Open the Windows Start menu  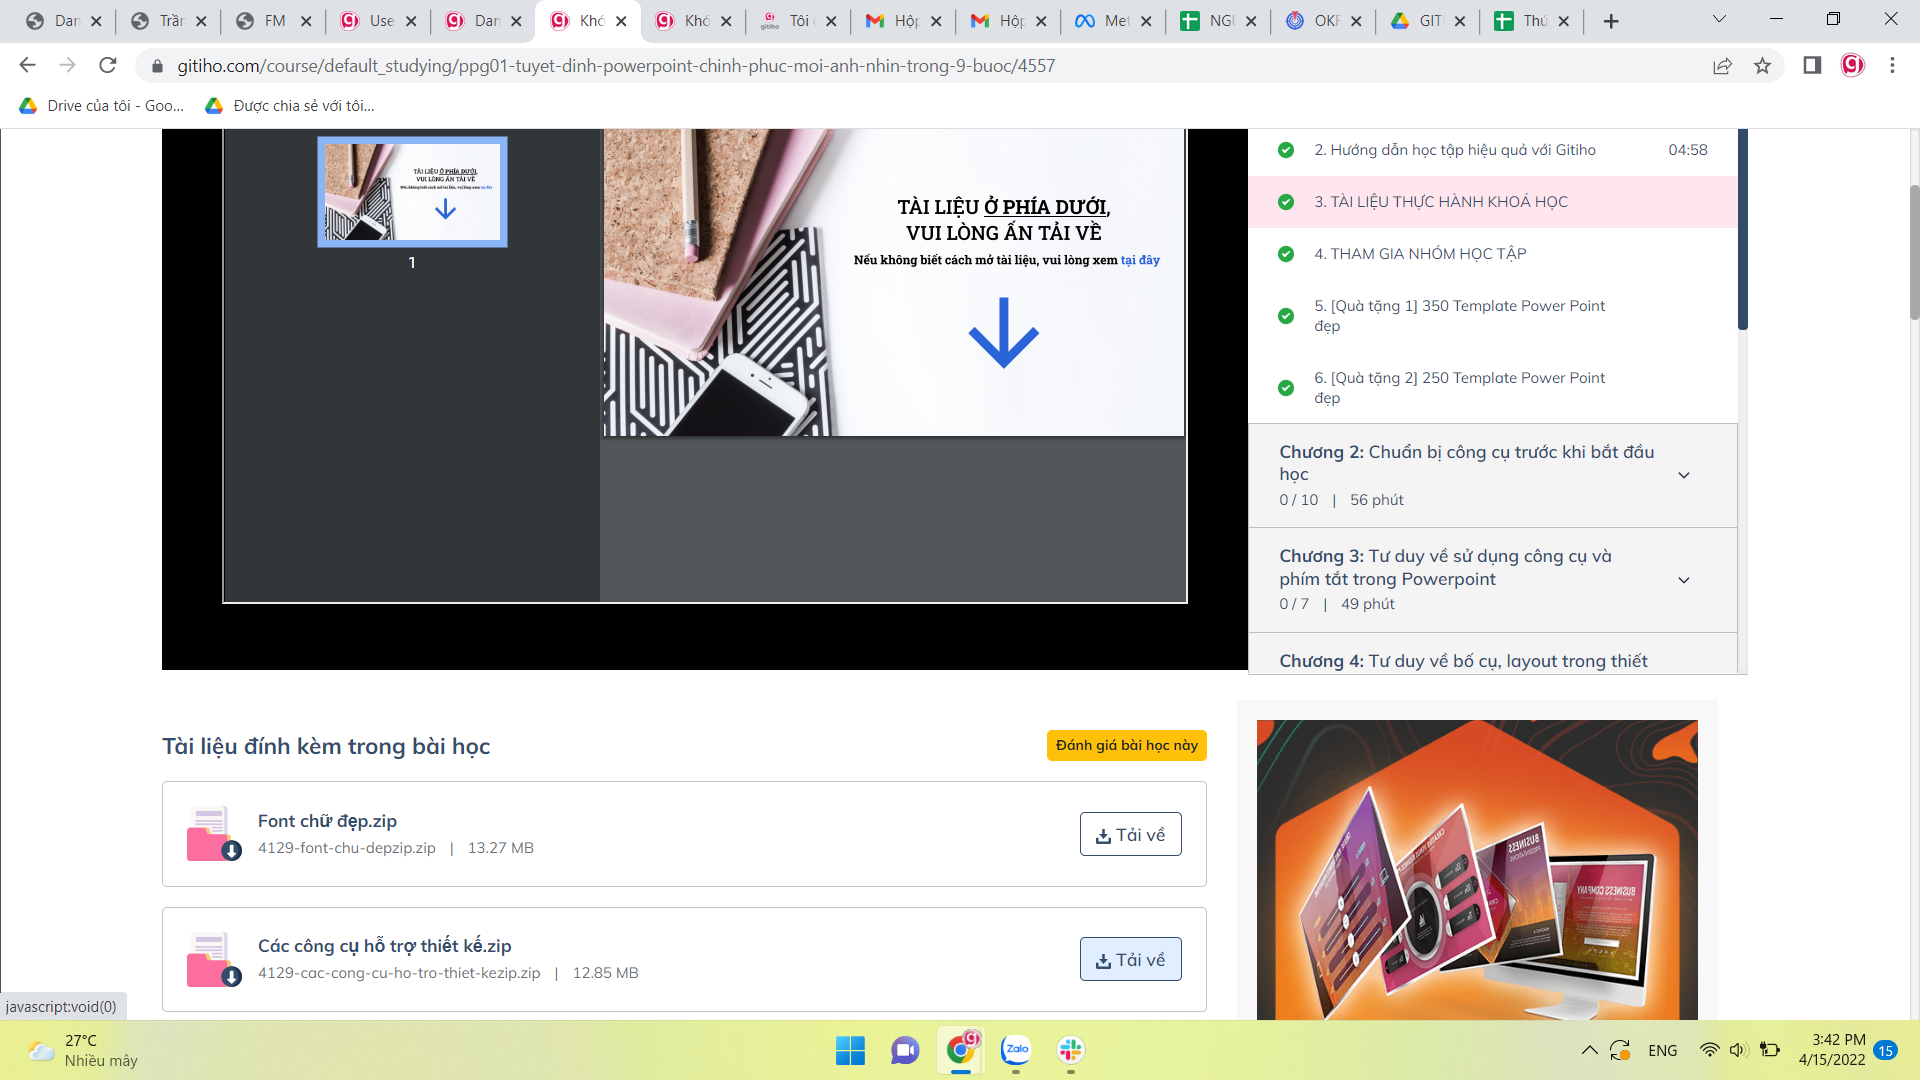point(850,1050)
